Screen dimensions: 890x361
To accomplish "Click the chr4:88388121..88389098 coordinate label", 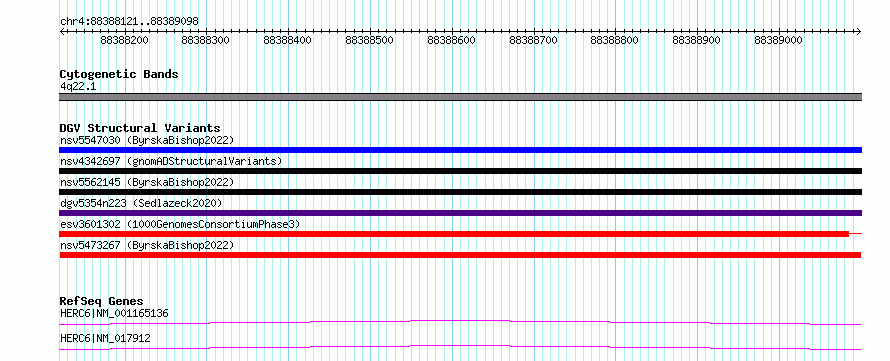I will pyautogui.click(x=129, y=21).
